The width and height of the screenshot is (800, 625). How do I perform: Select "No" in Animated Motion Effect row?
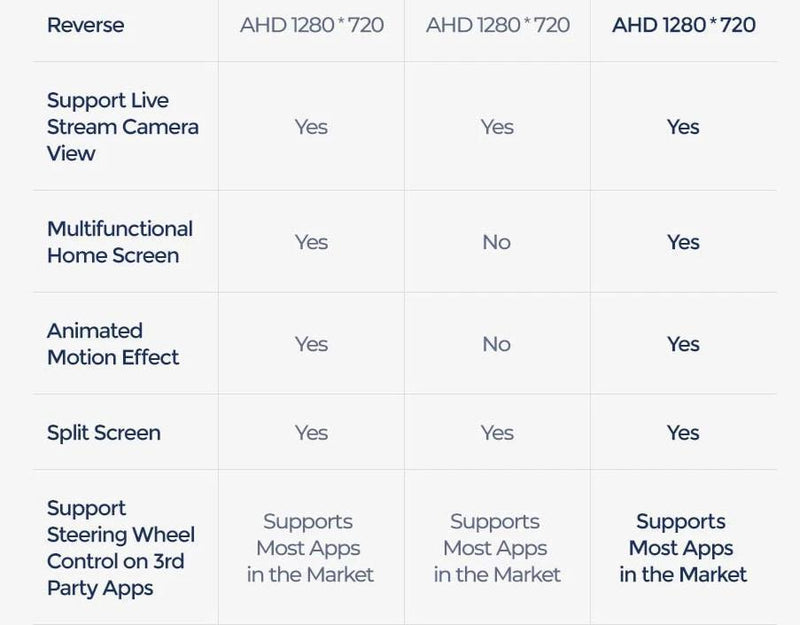point(496,344)
